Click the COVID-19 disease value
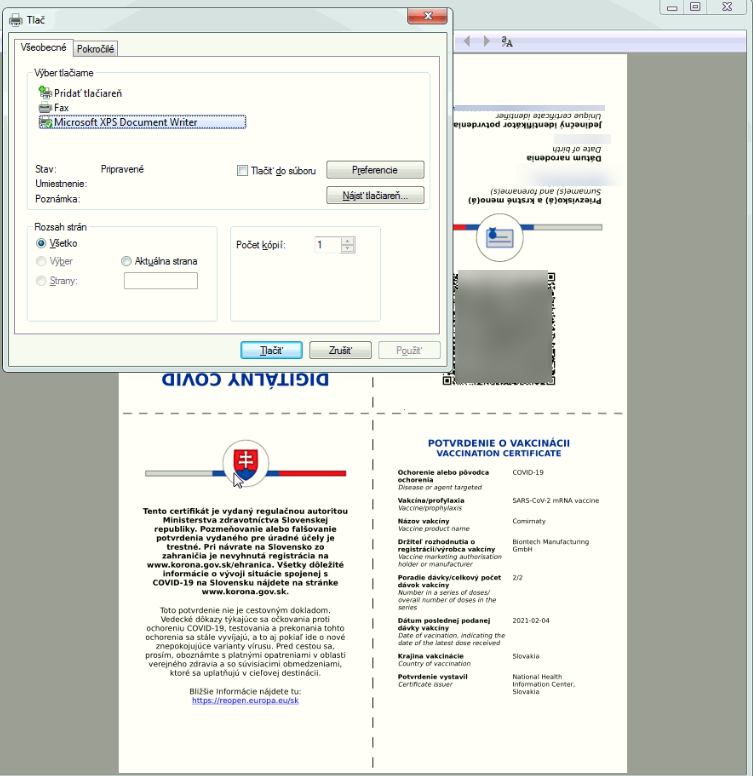Viewport: 753px width, 776px height. [x=528, y=473]
